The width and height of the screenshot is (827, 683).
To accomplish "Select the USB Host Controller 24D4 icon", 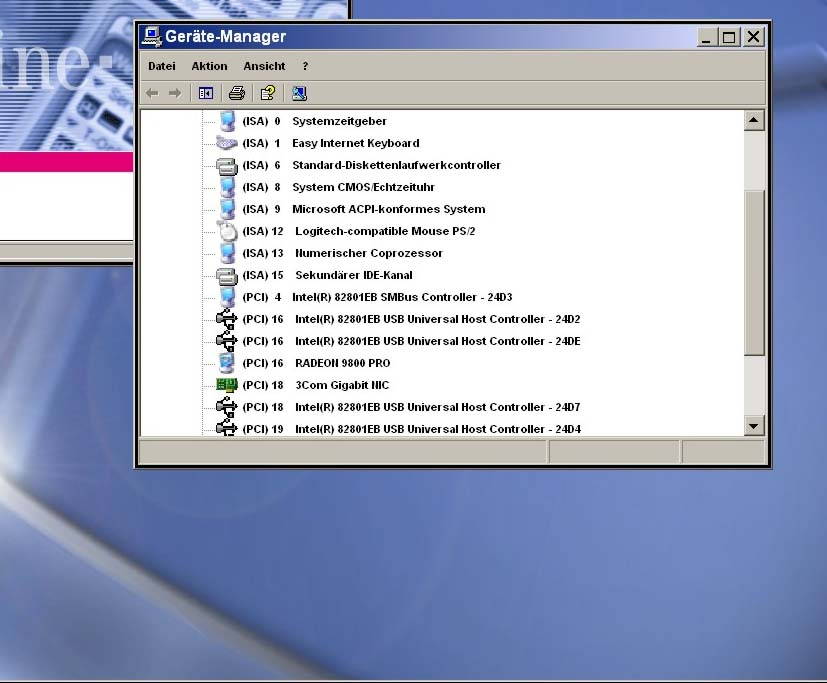I will 227,428.
